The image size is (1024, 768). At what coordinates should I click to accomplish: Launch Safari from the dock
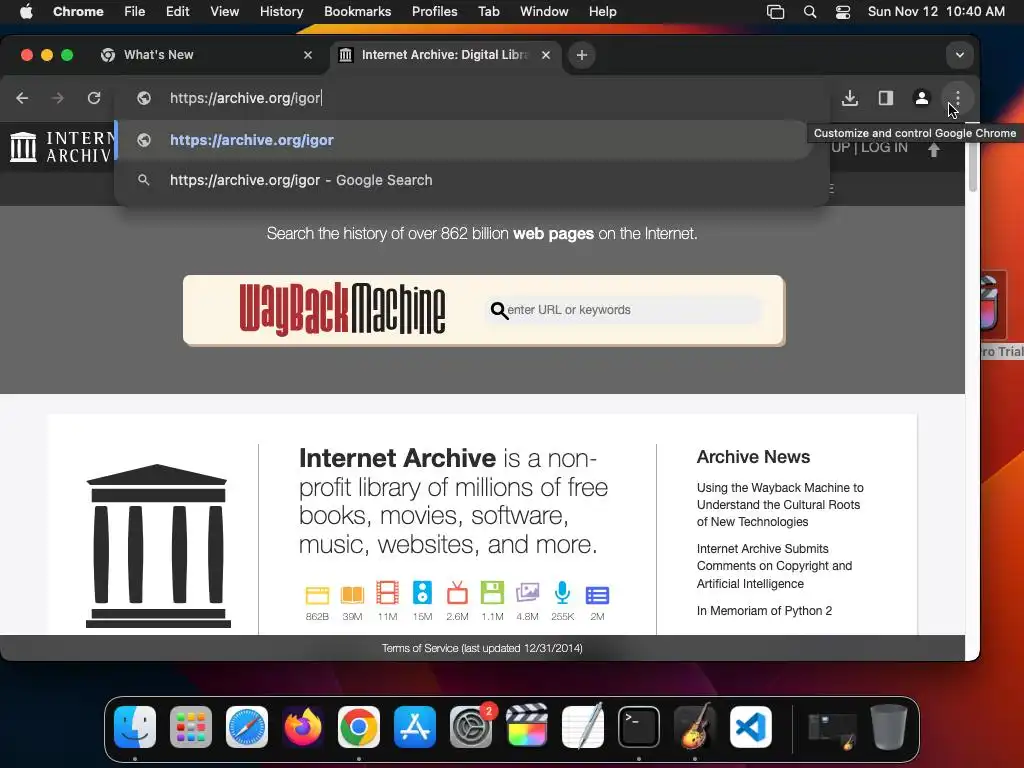[x=247, y=727]
